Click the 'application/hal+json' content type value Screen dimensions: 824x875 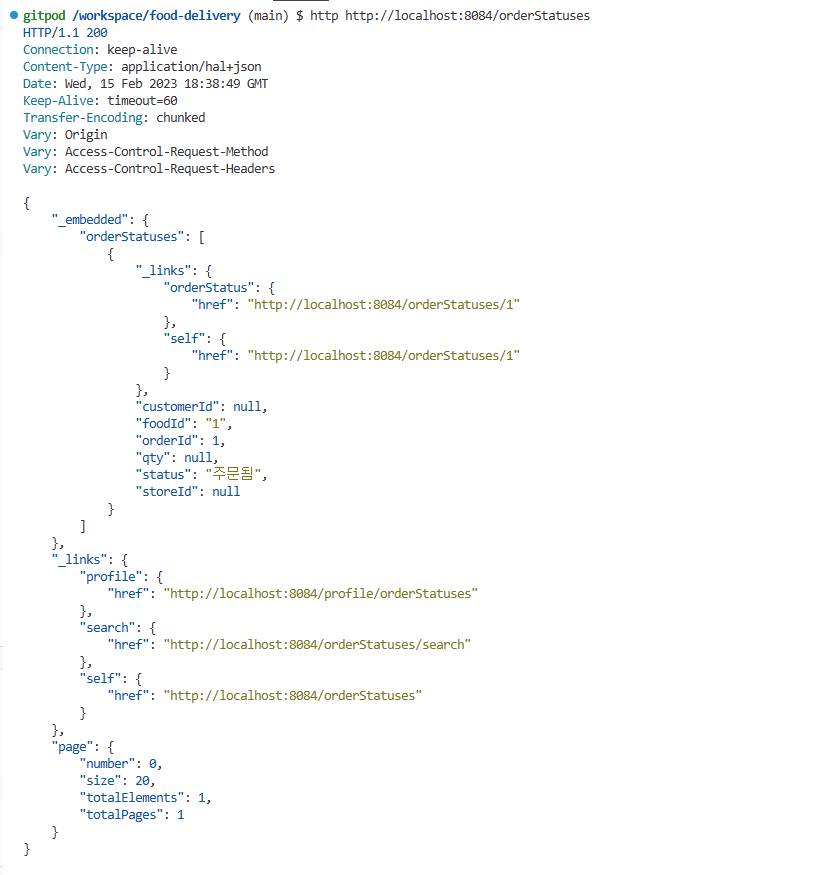click(191, 67)
